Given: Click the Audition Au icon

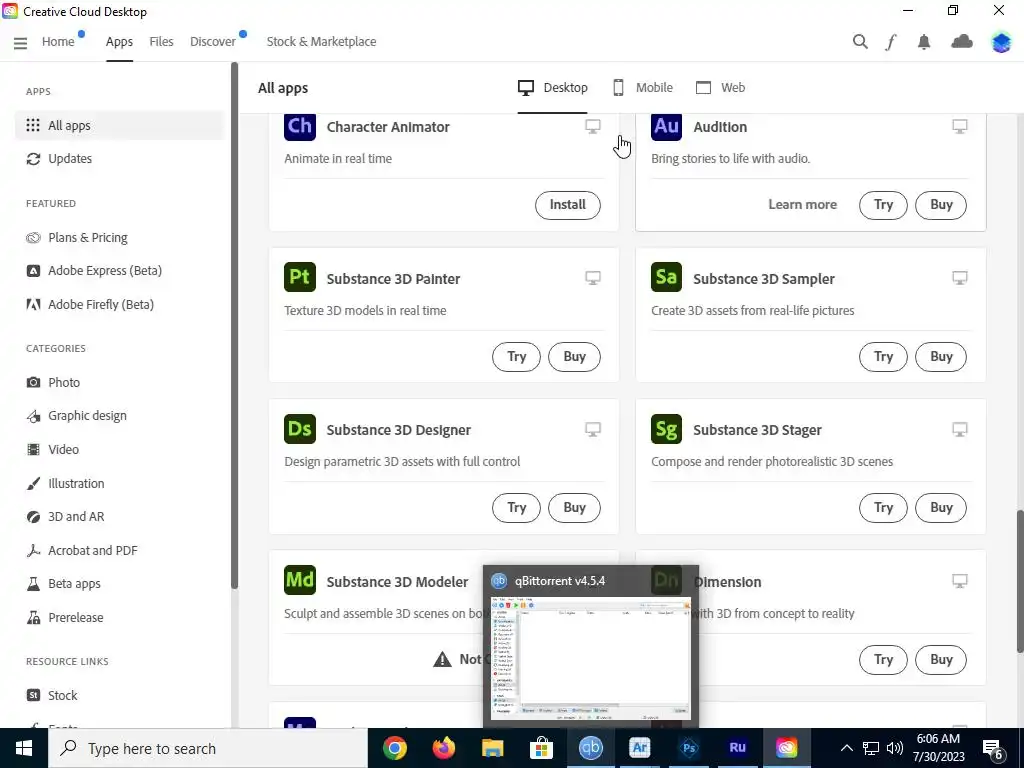Looking at the screenshot, I should (666, 126).
